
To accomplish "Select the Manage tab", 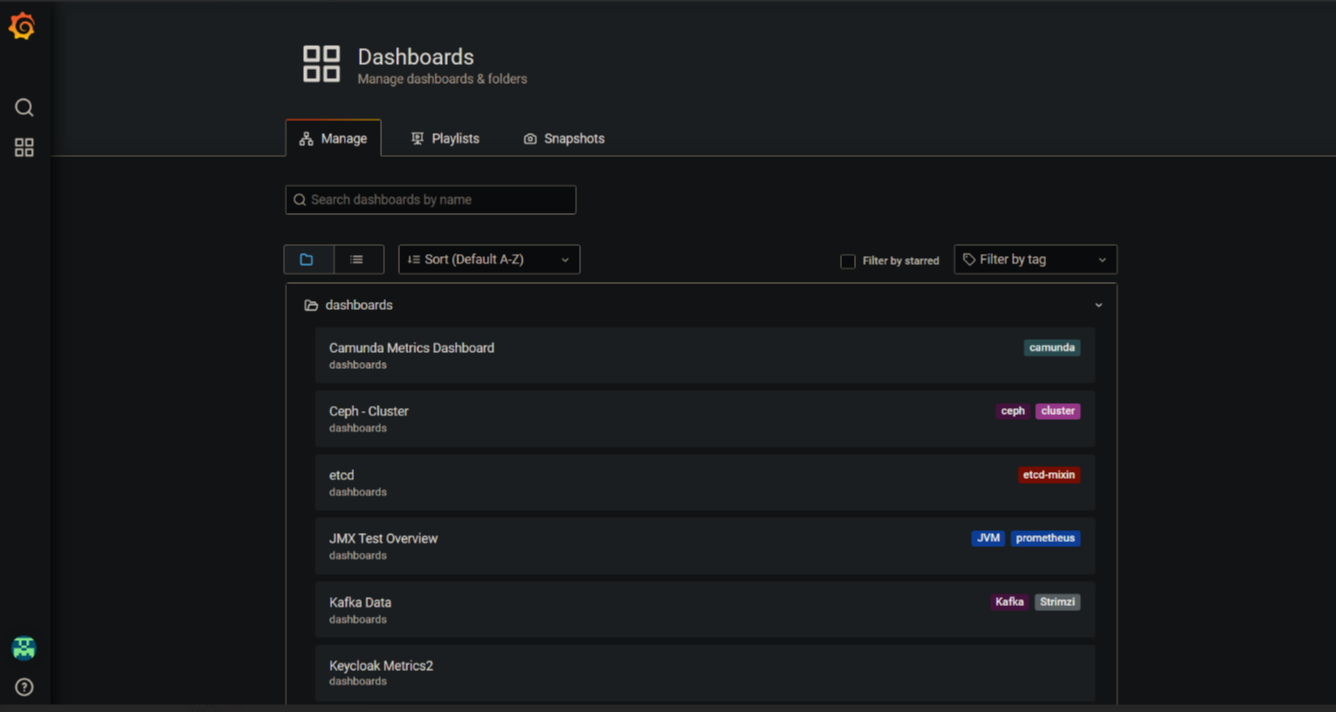I will coord(333,138).
